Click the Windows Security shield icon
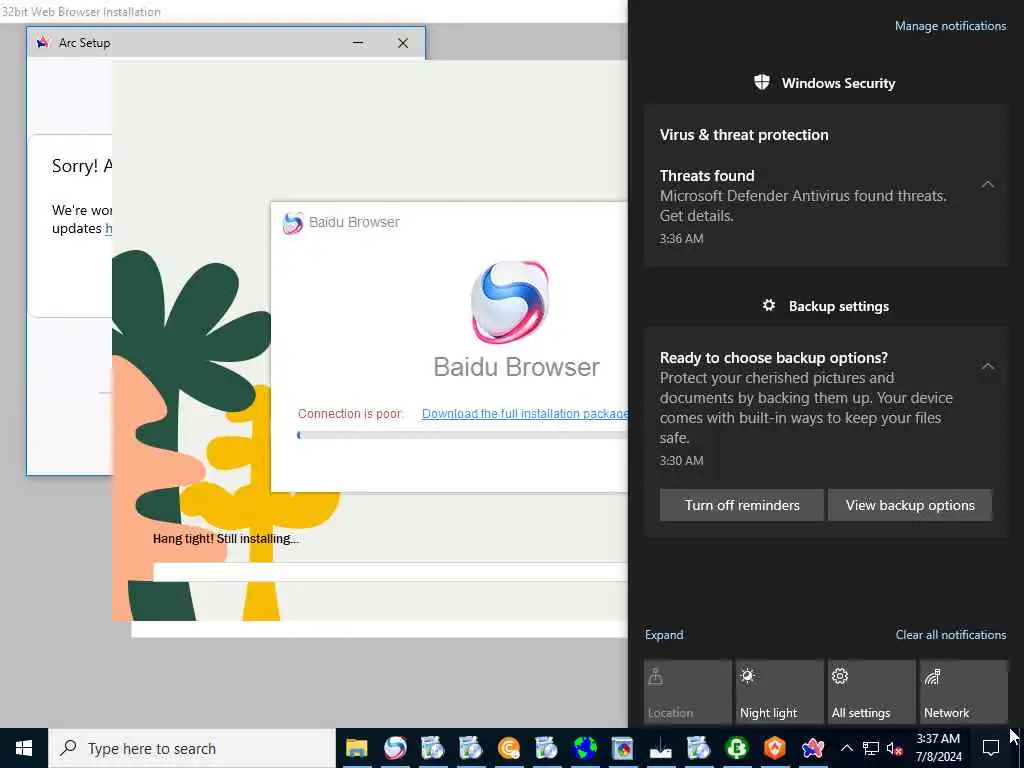The image size is (1024, 768). pyautogui.click(x=761, y=82)
